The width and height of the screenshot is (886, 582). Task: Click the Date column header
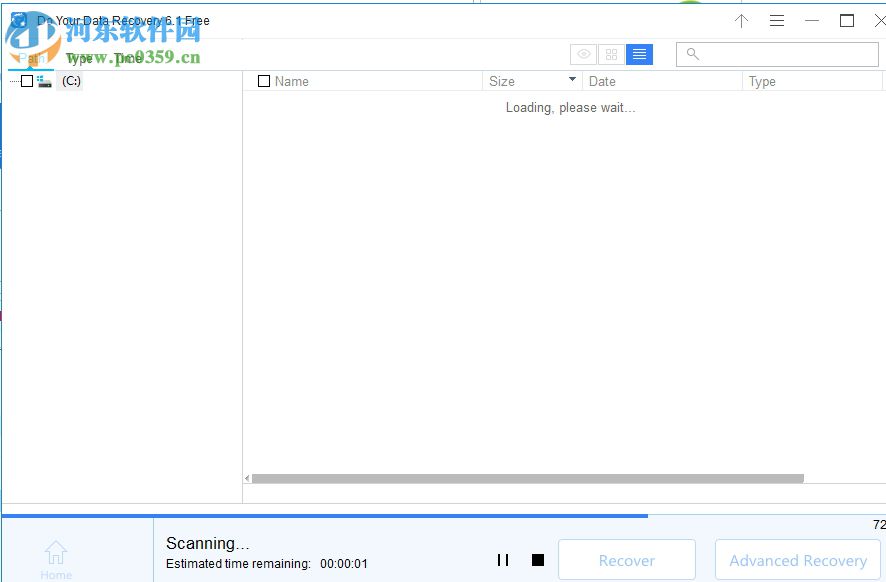[602, 81]
